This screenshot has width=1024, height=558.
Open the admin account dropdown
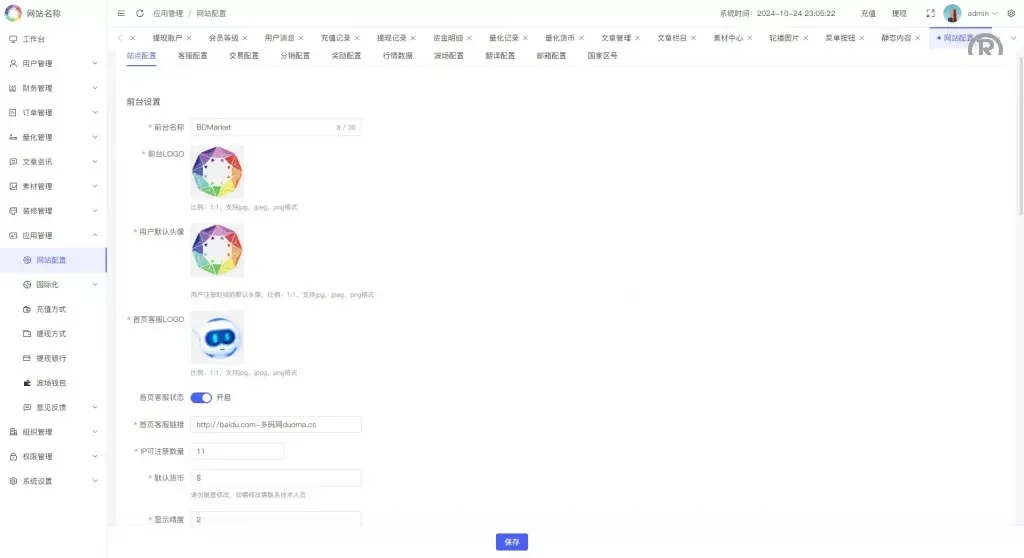click(x=982, y=14)
